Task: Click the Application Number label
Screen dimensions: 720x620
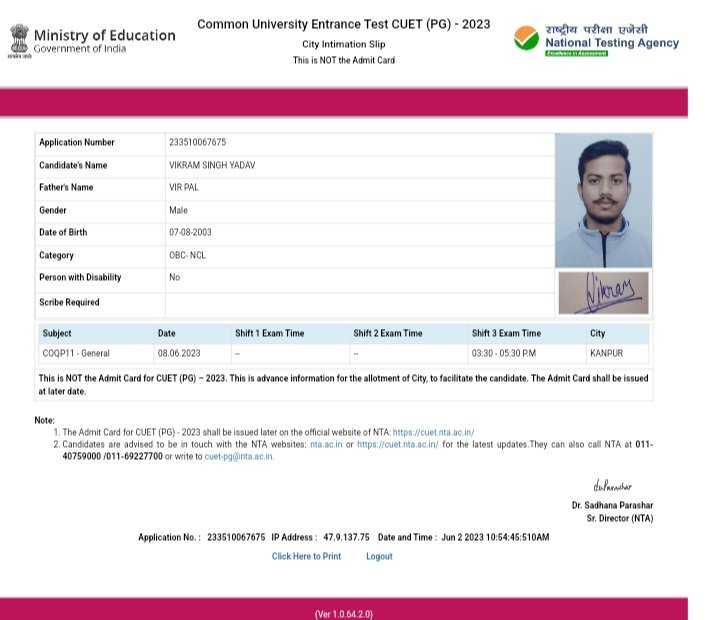Action: coord(77,142)
